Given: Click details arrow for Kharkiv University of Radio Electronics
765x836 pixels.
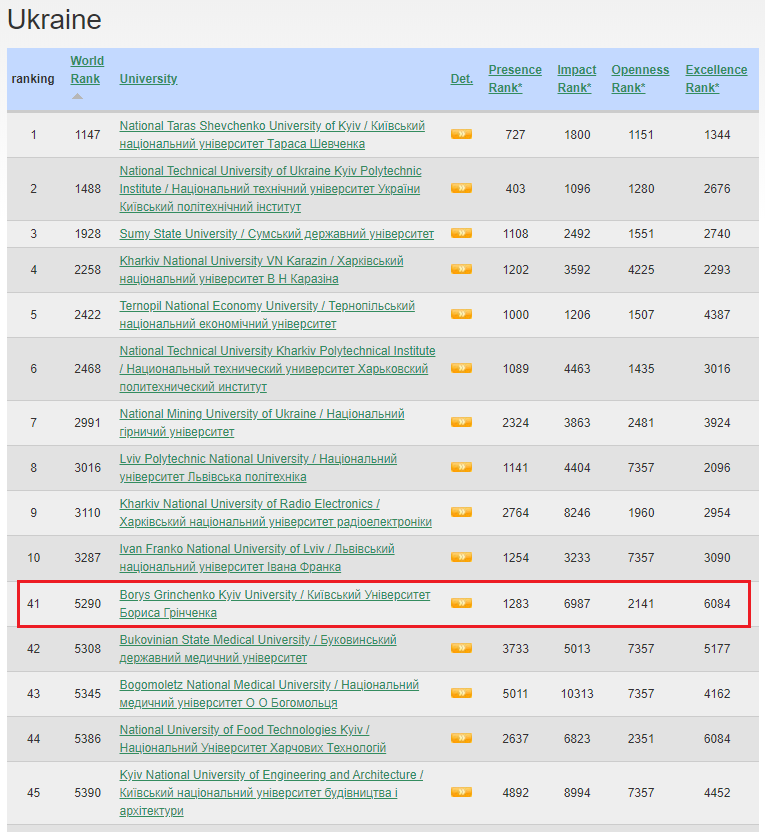Looking at the screenshot, I should point(461,512).
